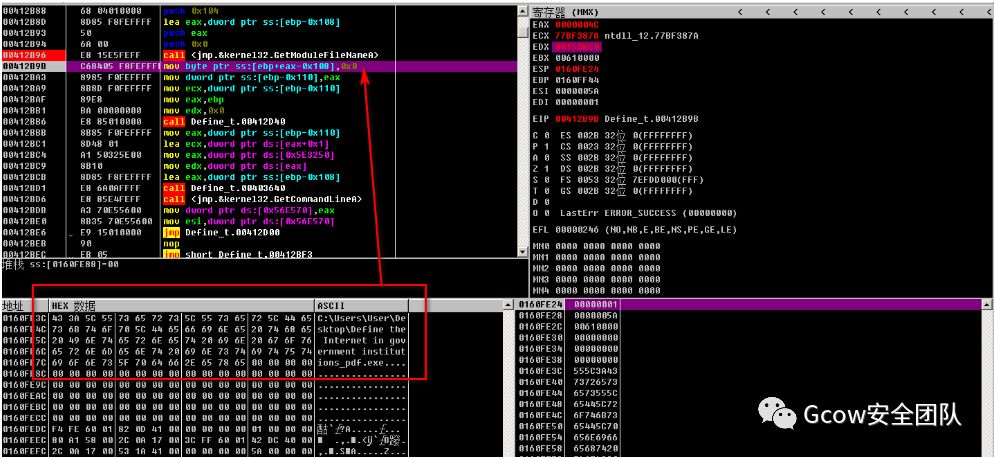Select the call GetCommandLineA instruction
Image resolution: width=995 pixels, height=459 pixels.
pos(263,199)
